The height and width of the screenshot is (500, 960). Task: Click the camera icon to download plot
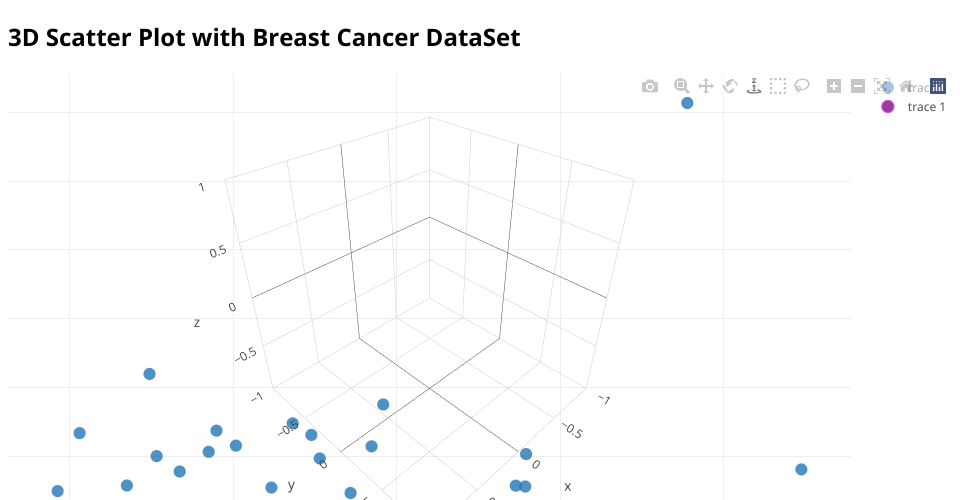[650, 86]
